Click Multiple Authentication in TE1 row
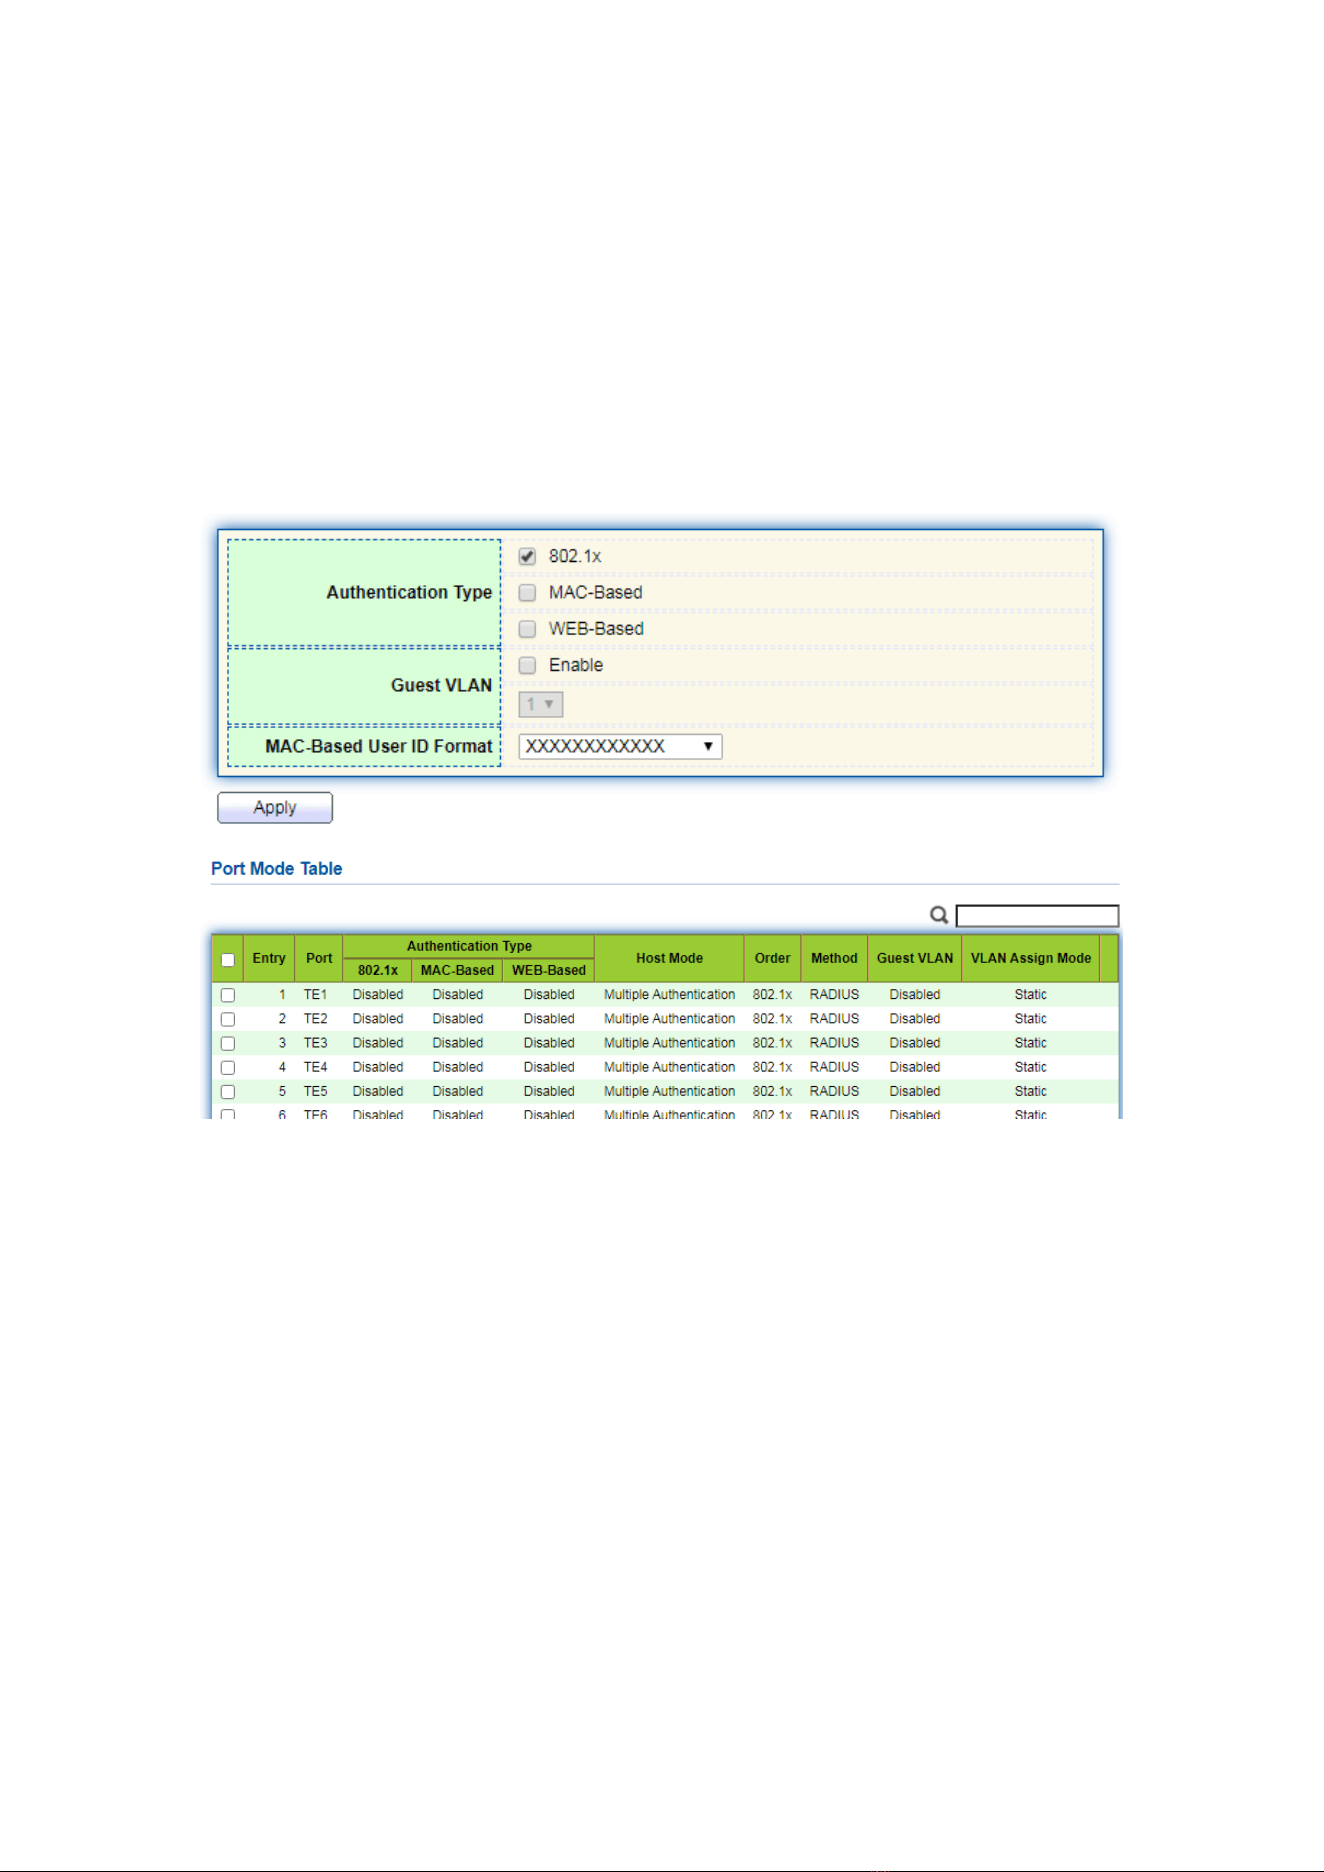 [669, 995]
